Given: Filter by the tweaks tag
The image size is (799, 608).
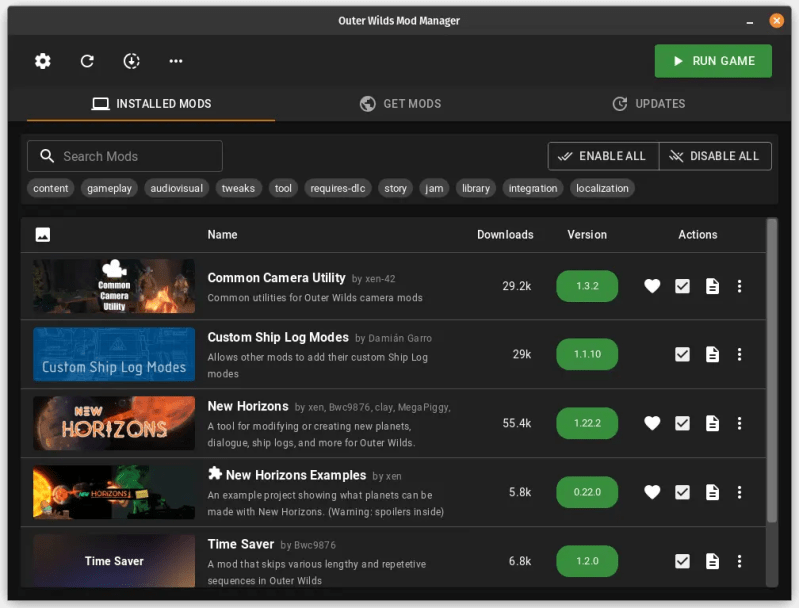Looking at the screenshot, I should pyautogui.click(x=238, y=188).
